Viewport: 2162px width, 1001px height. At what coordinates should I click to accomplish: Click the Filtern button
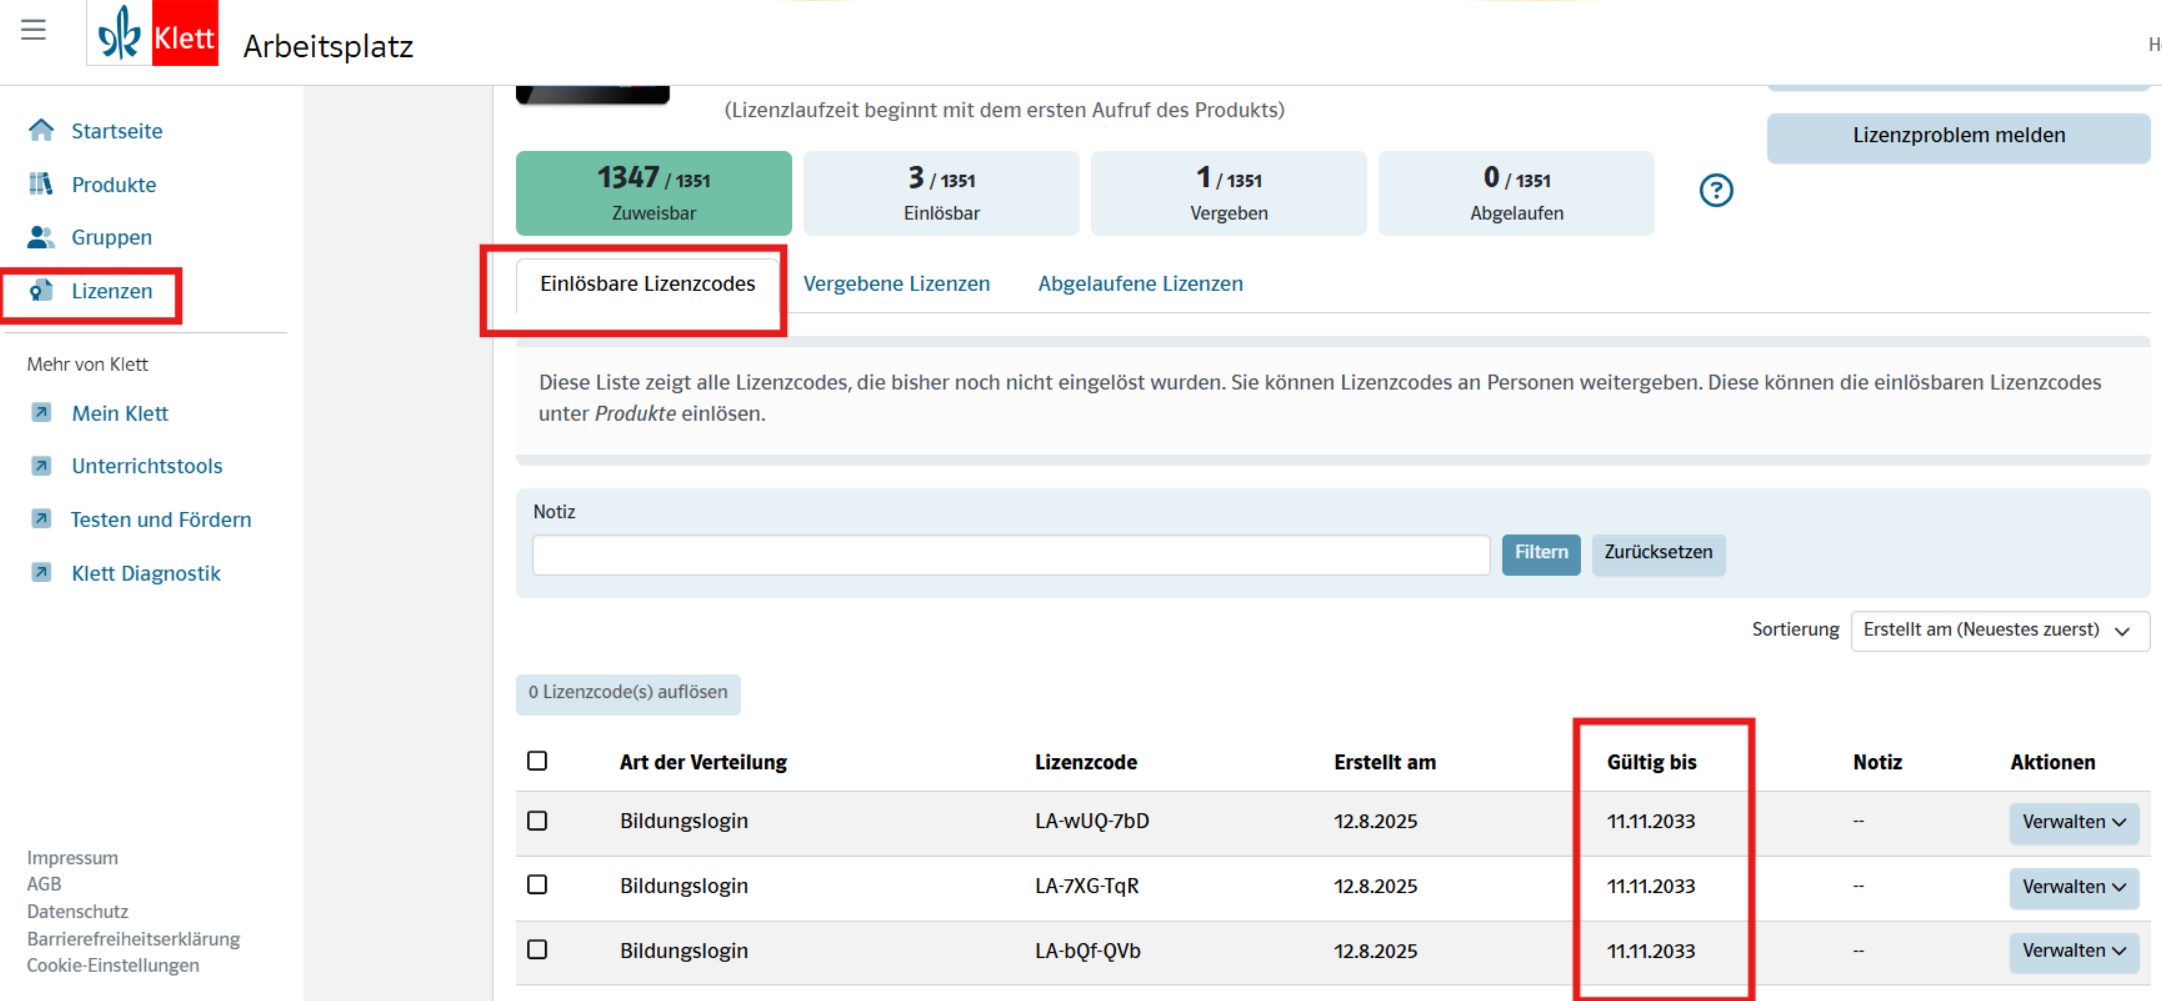tap(1540, 553)
